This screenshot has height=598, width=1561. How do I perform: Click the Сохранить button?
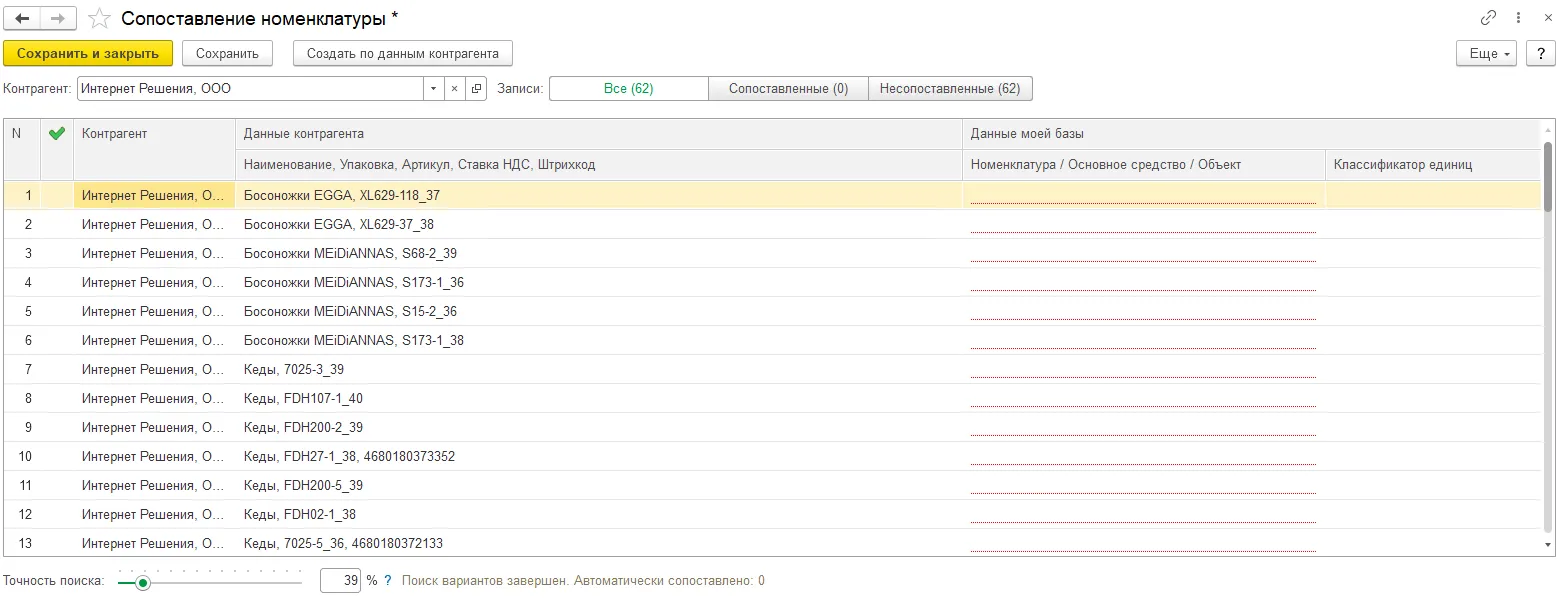tap(227, 53)
